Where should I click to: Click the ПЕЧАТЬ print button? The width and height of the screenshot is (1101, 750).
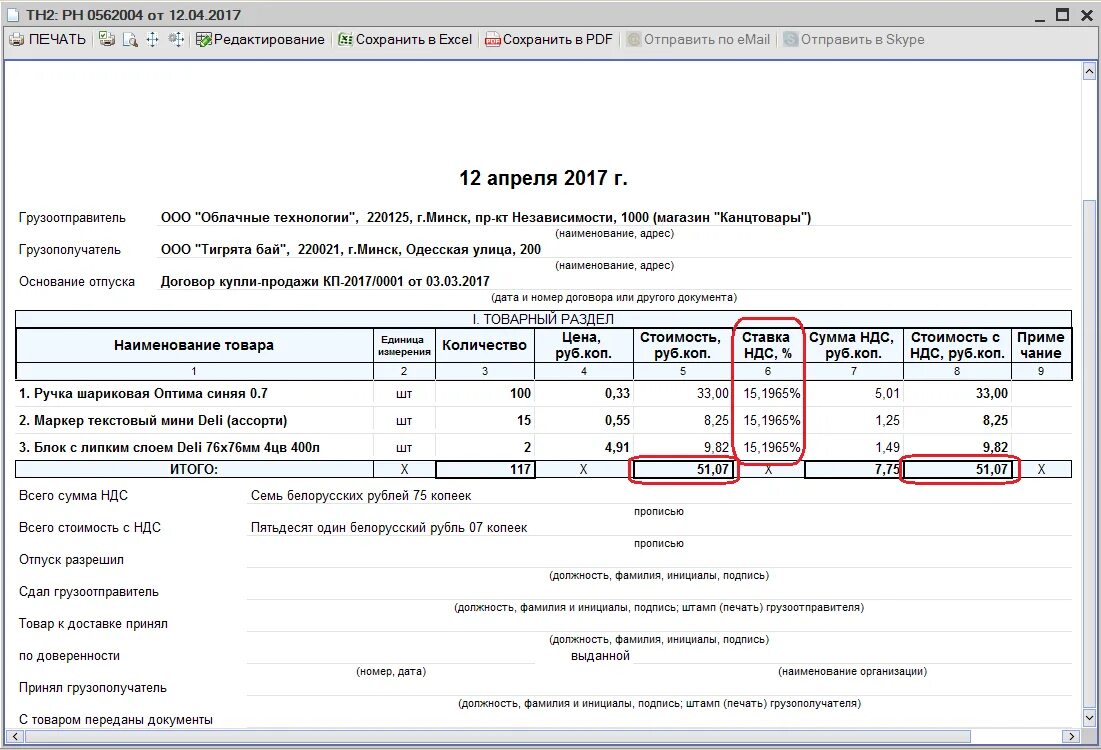[x=47, y=40]
